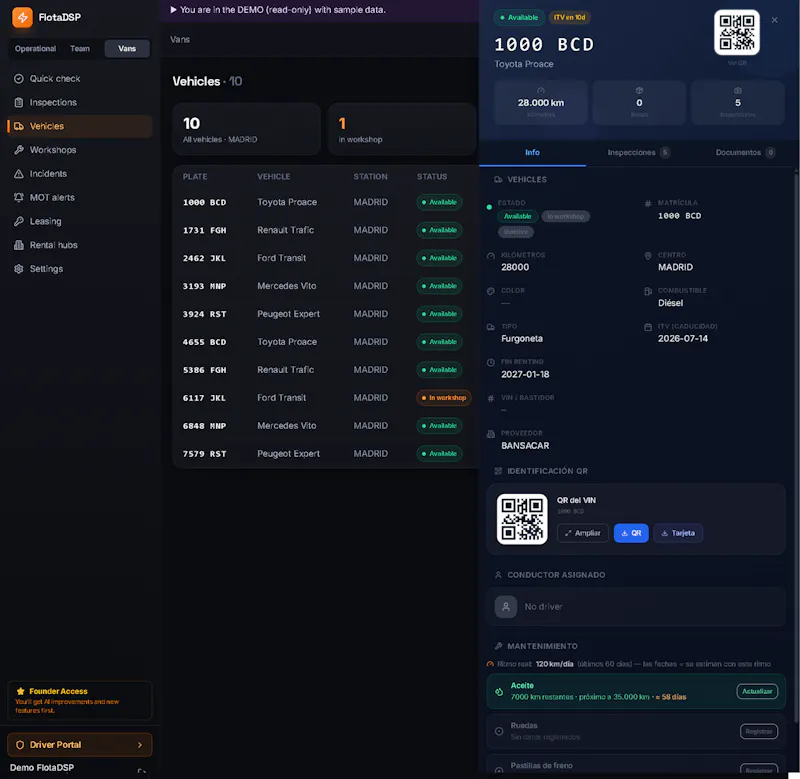Close the vehicle detail panel

click(x=774, y=20)
